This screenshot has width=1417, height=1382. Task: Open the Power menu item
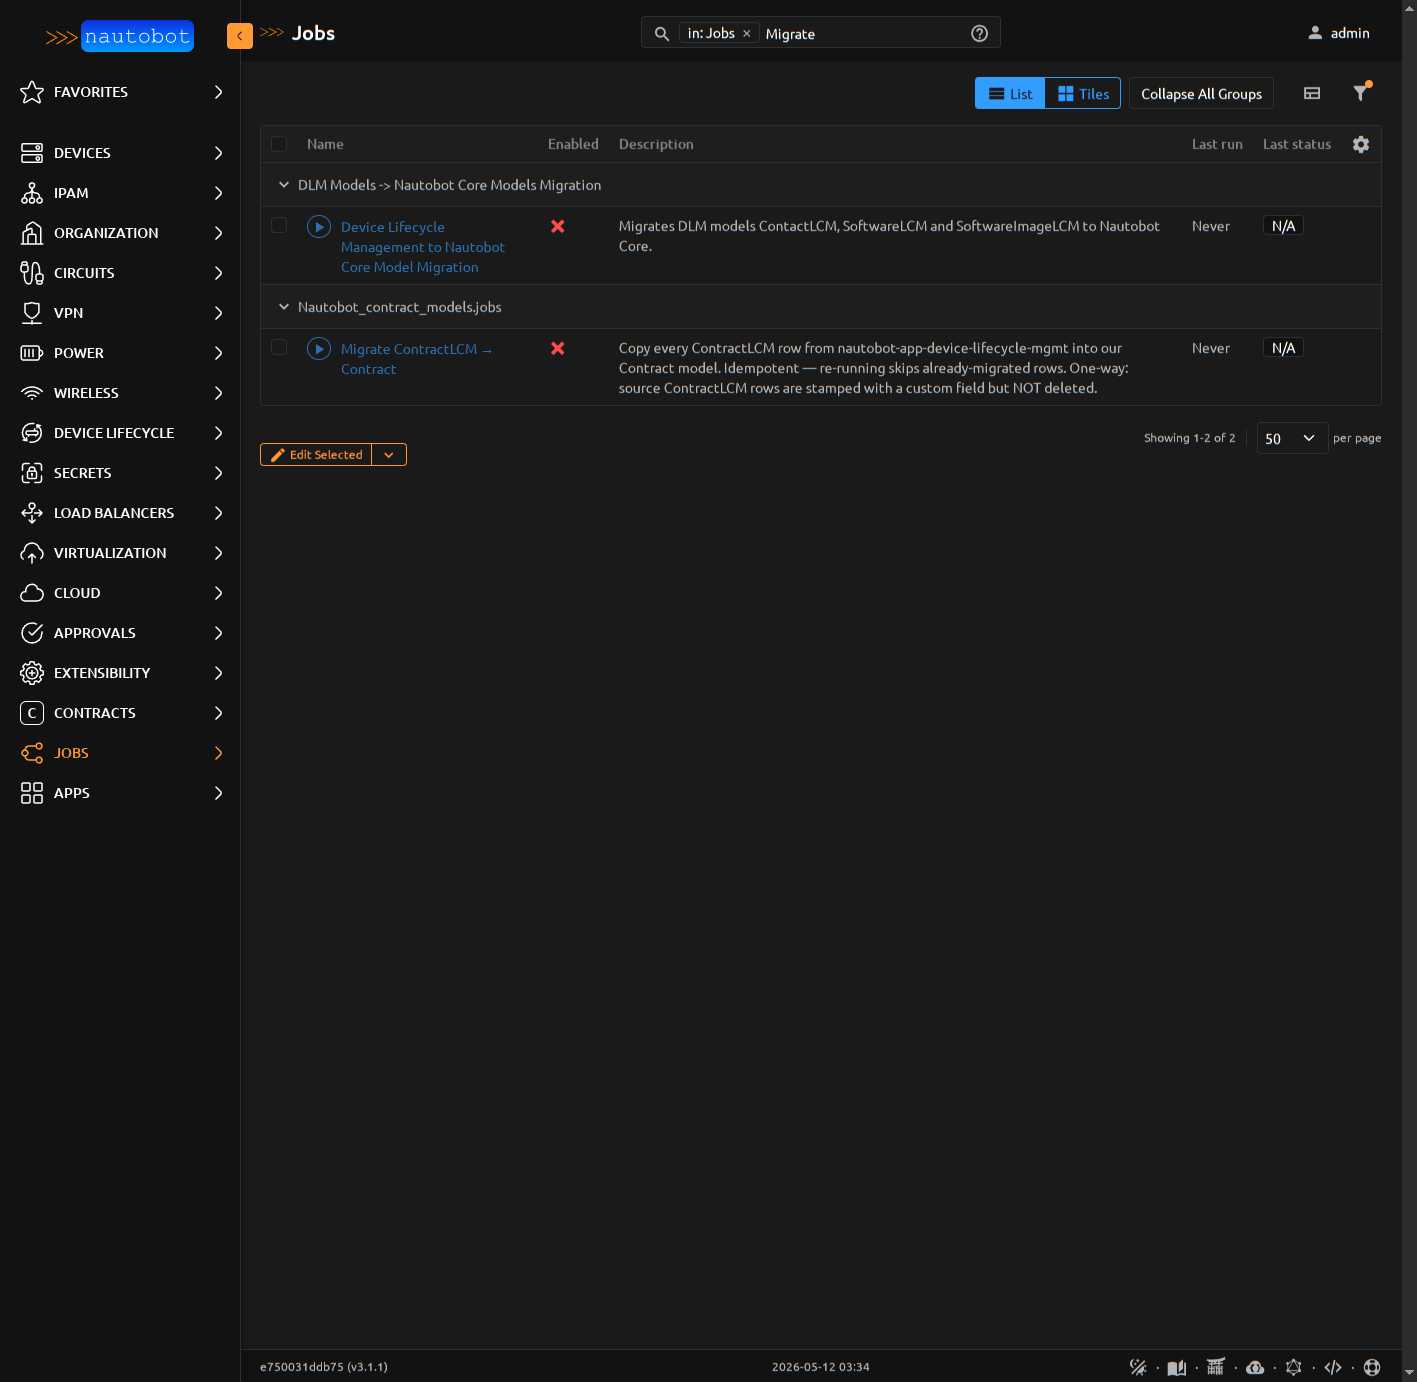click(120, 353)
